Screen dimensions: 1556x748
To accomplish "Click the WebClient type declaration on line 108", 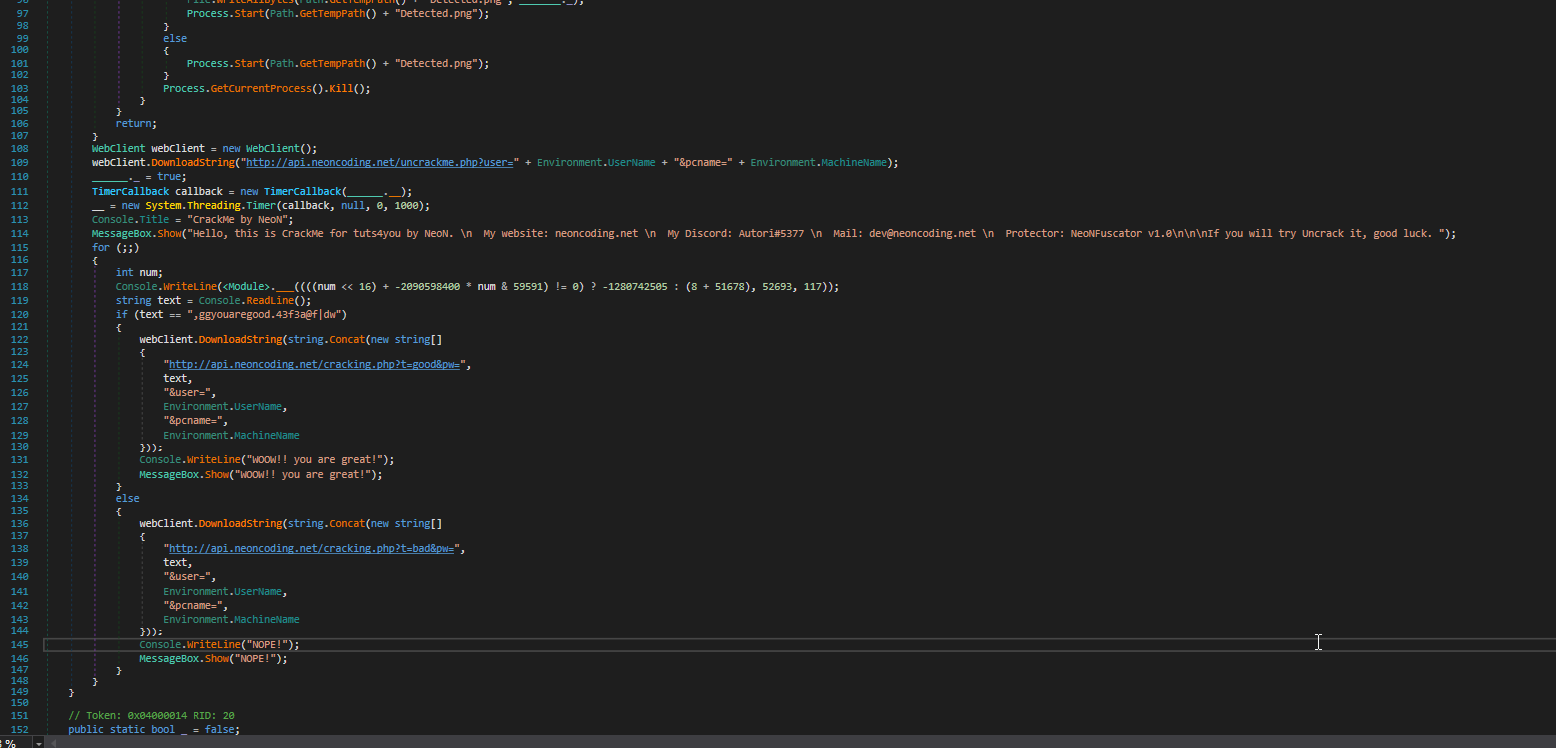I will pyautogui.click(x=118, y=148).
